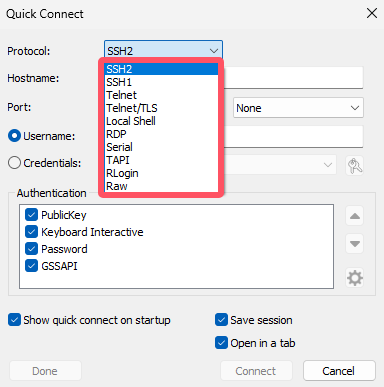Viewport: 384px width, 387px height.
Task: Toggle Show quick connect on startup
Action: [x=14, y=320]
